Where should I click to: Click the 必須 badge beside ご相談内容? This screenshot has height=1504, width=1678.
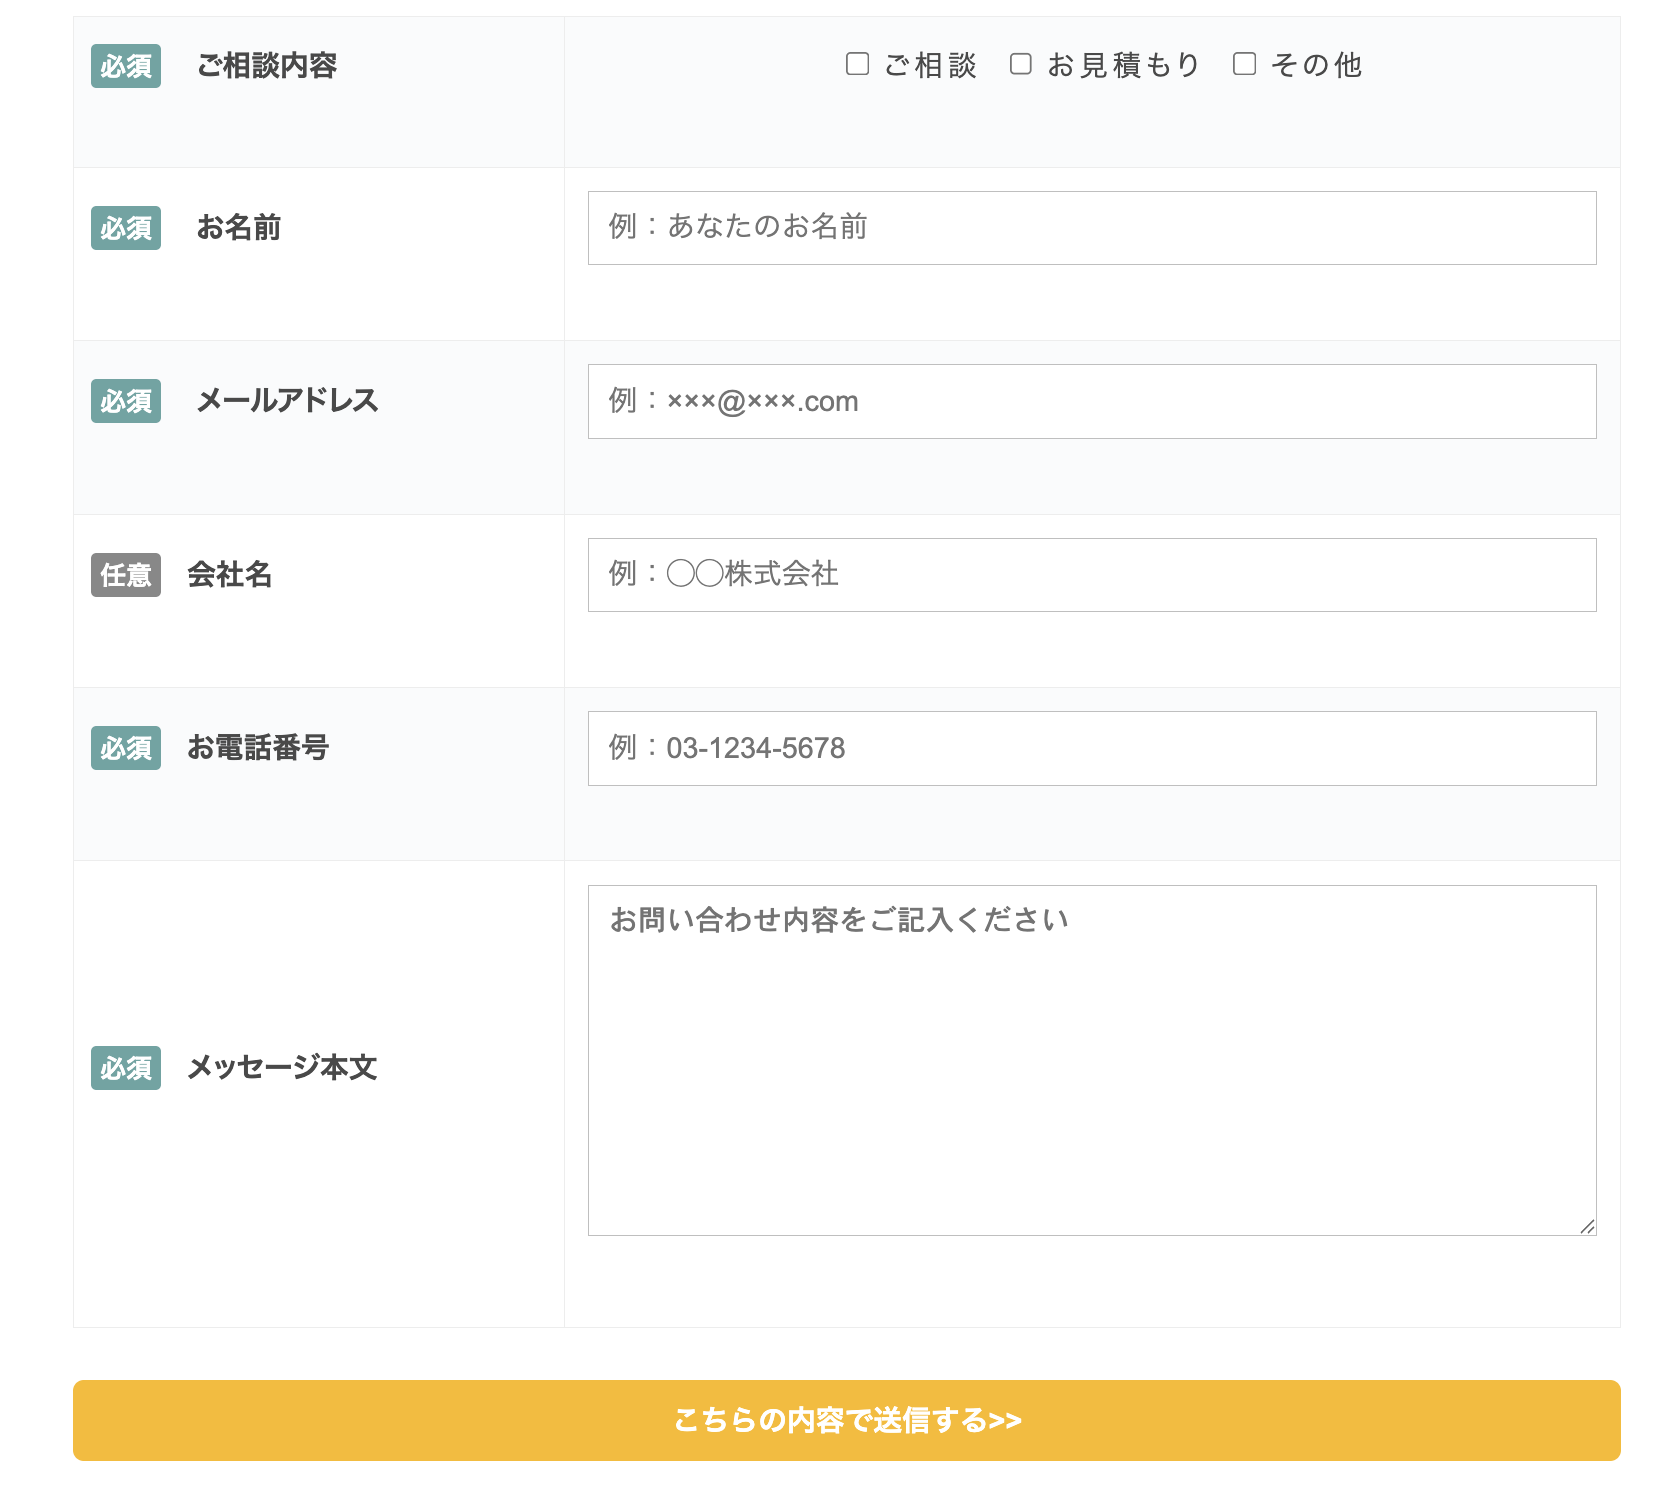point(126,66)
